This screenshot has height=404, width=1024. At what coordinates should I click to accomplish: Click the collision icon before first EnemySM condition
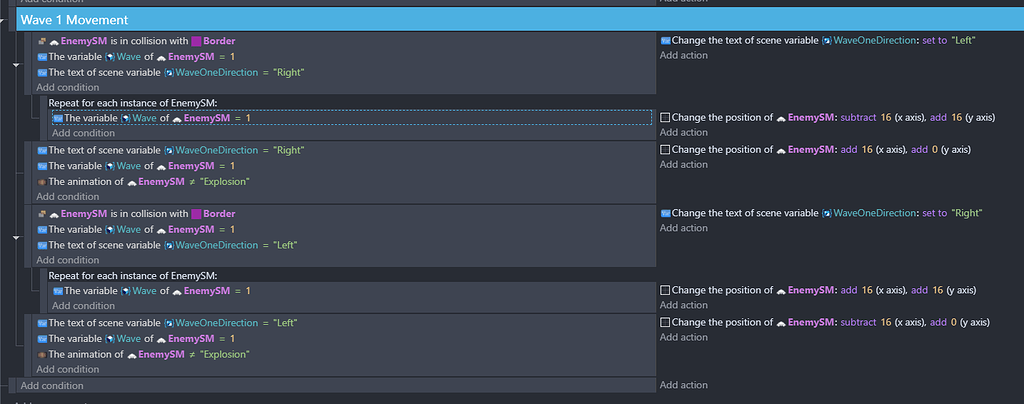click(x=42, y=41)
